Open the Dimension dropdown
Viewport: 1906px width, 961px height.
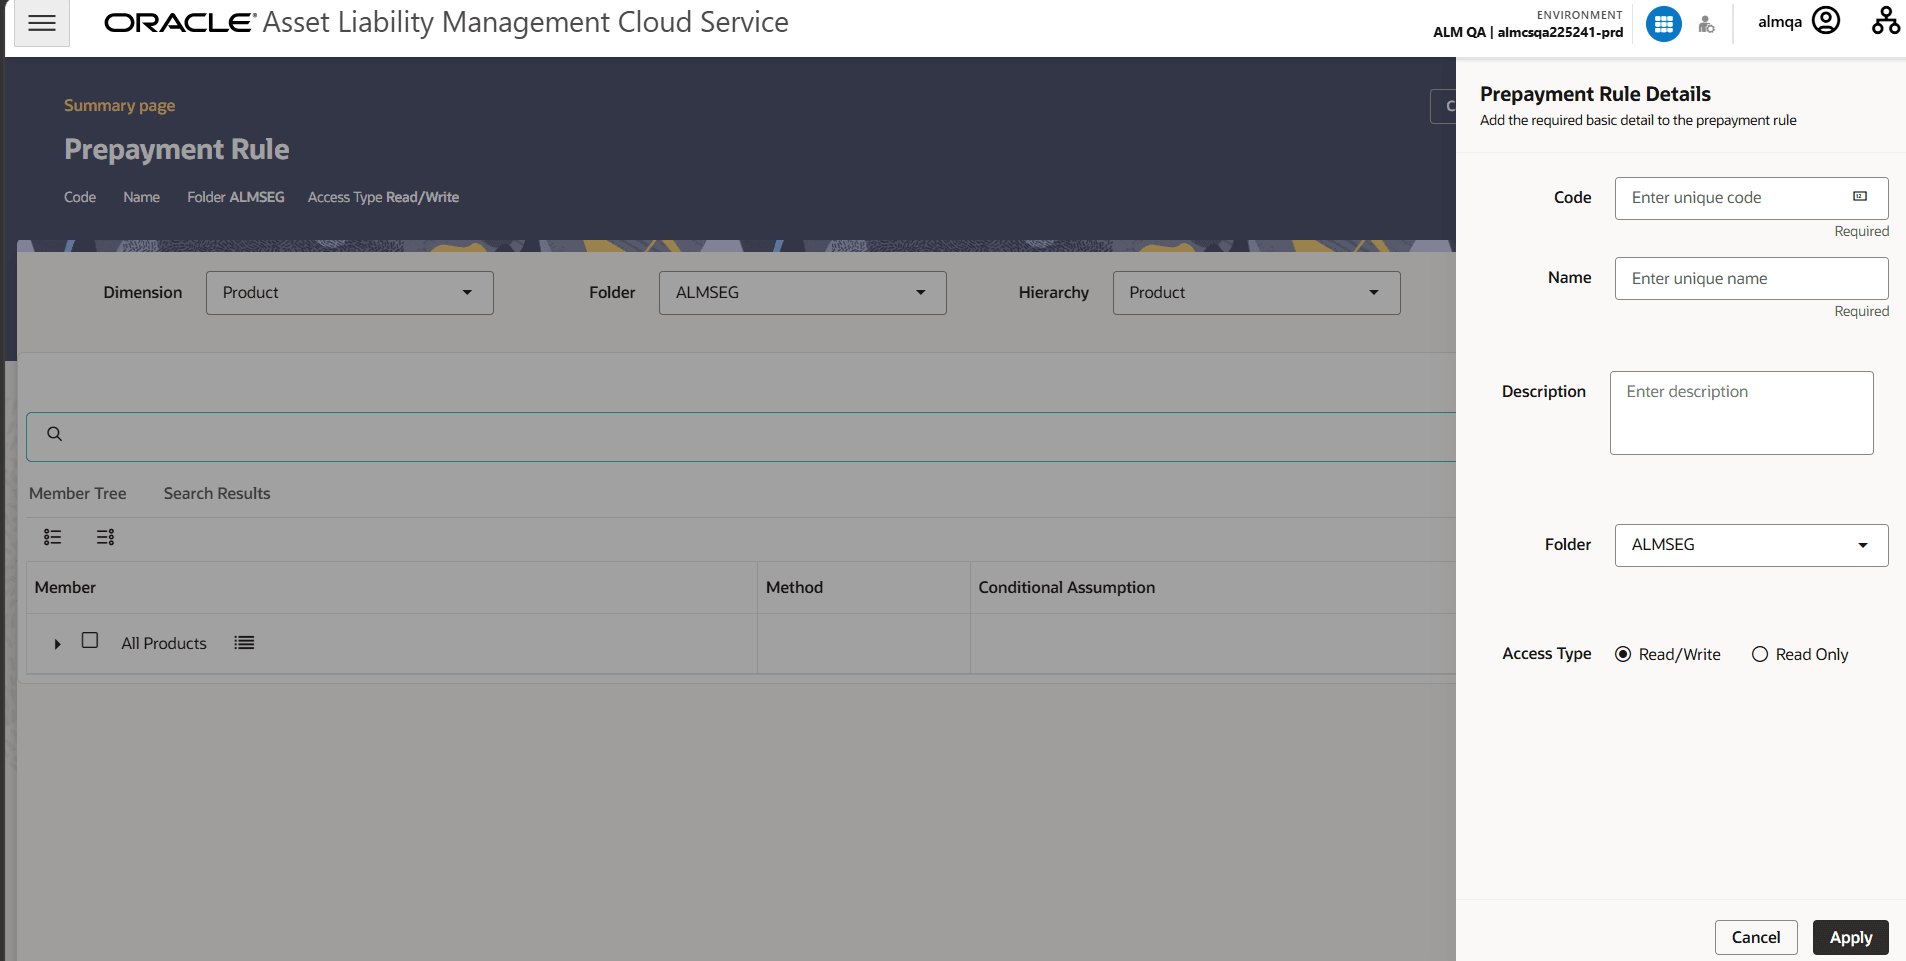[x=350, y=293]
